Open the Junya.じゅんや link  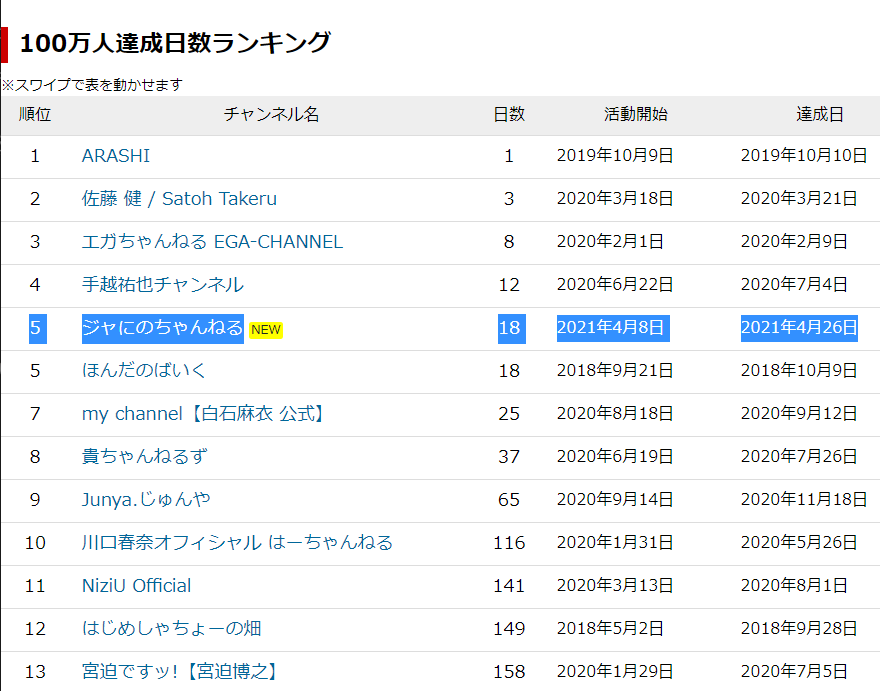coord(146,500)
